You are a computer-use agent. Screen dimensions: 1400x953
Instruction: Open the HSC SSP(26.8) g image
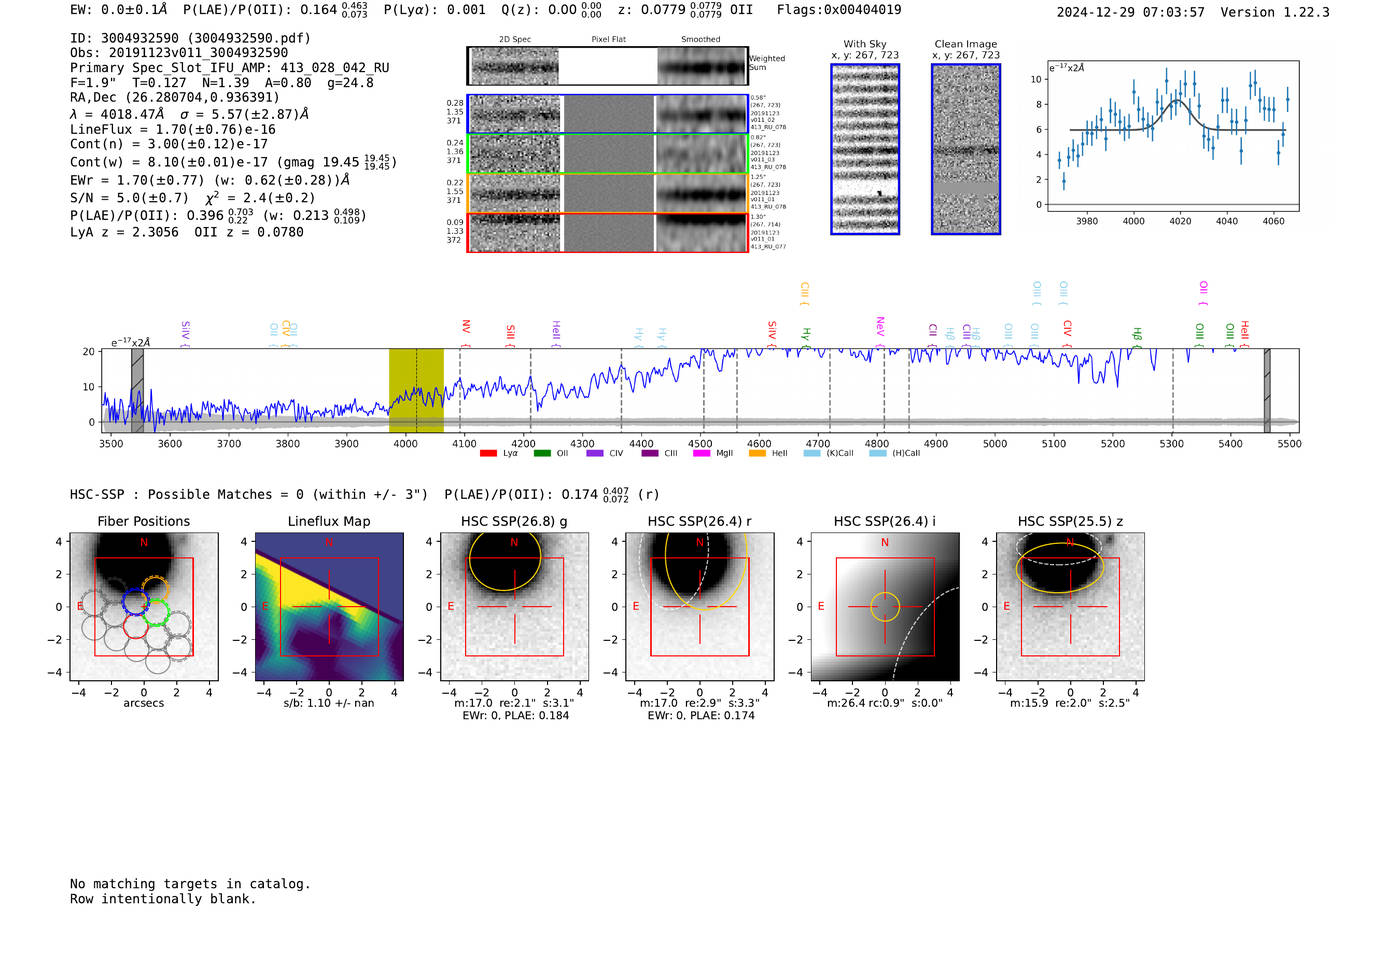pyautogui.click(x=514, y=607)
